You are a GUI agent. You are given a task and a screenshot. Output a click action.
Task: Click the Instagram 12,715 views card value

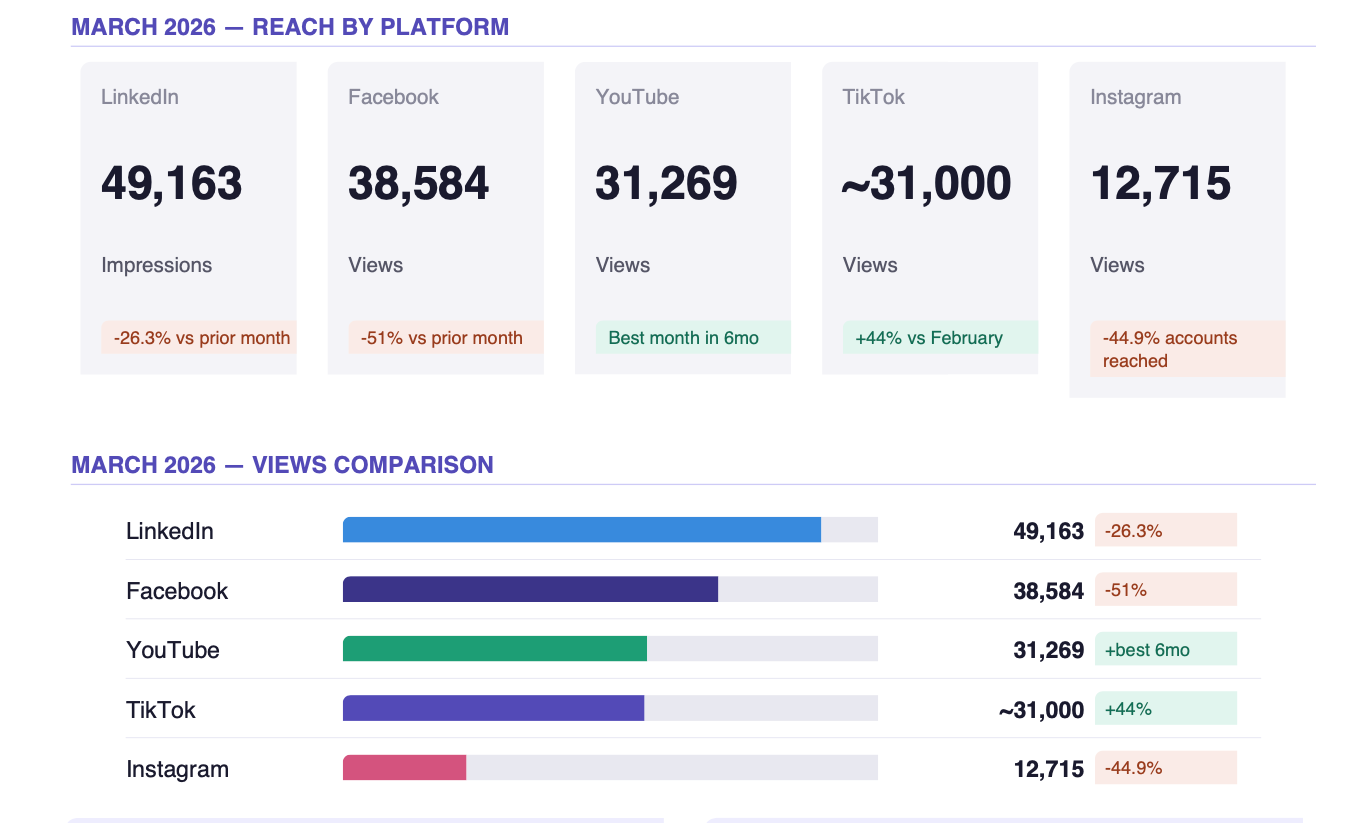(x=1160, y=184)
